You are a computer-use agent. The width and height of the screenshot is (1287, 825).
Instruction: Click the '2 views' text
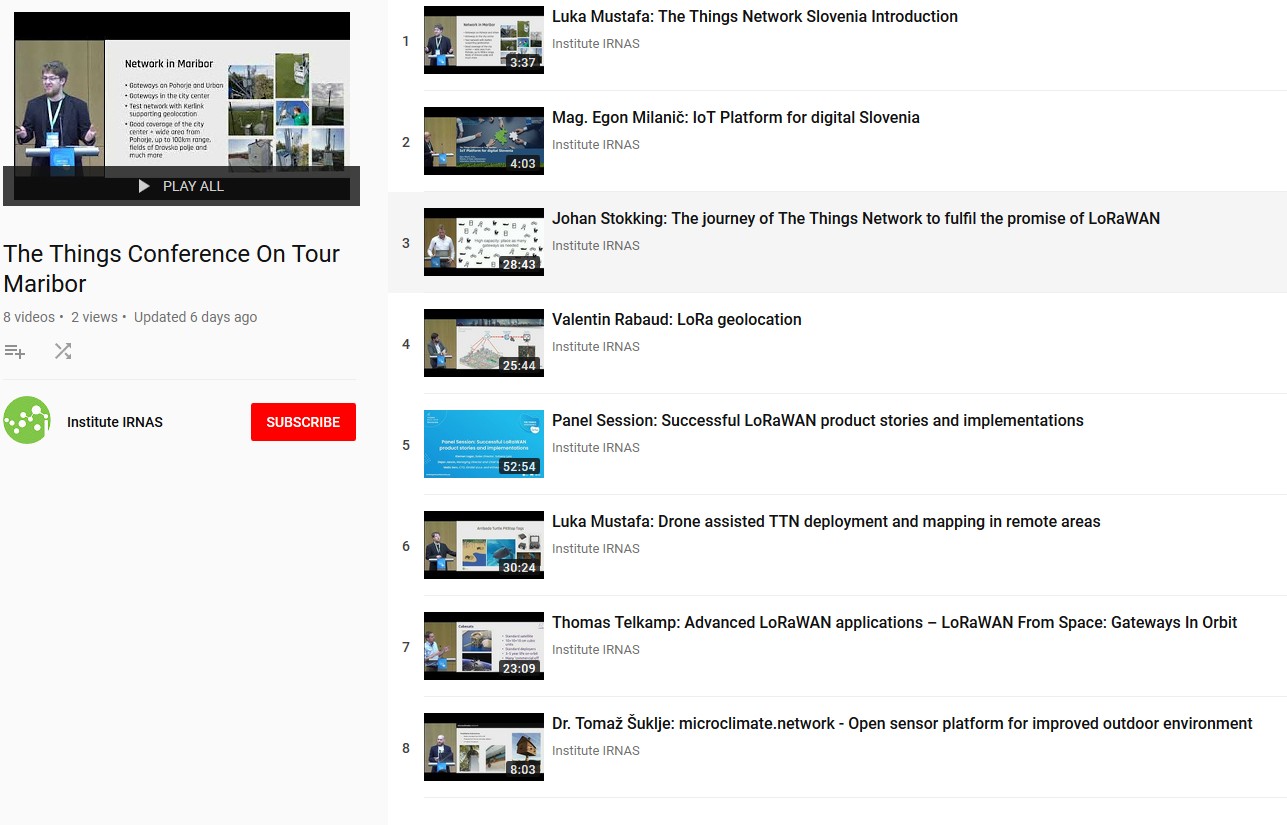point(94,317)
